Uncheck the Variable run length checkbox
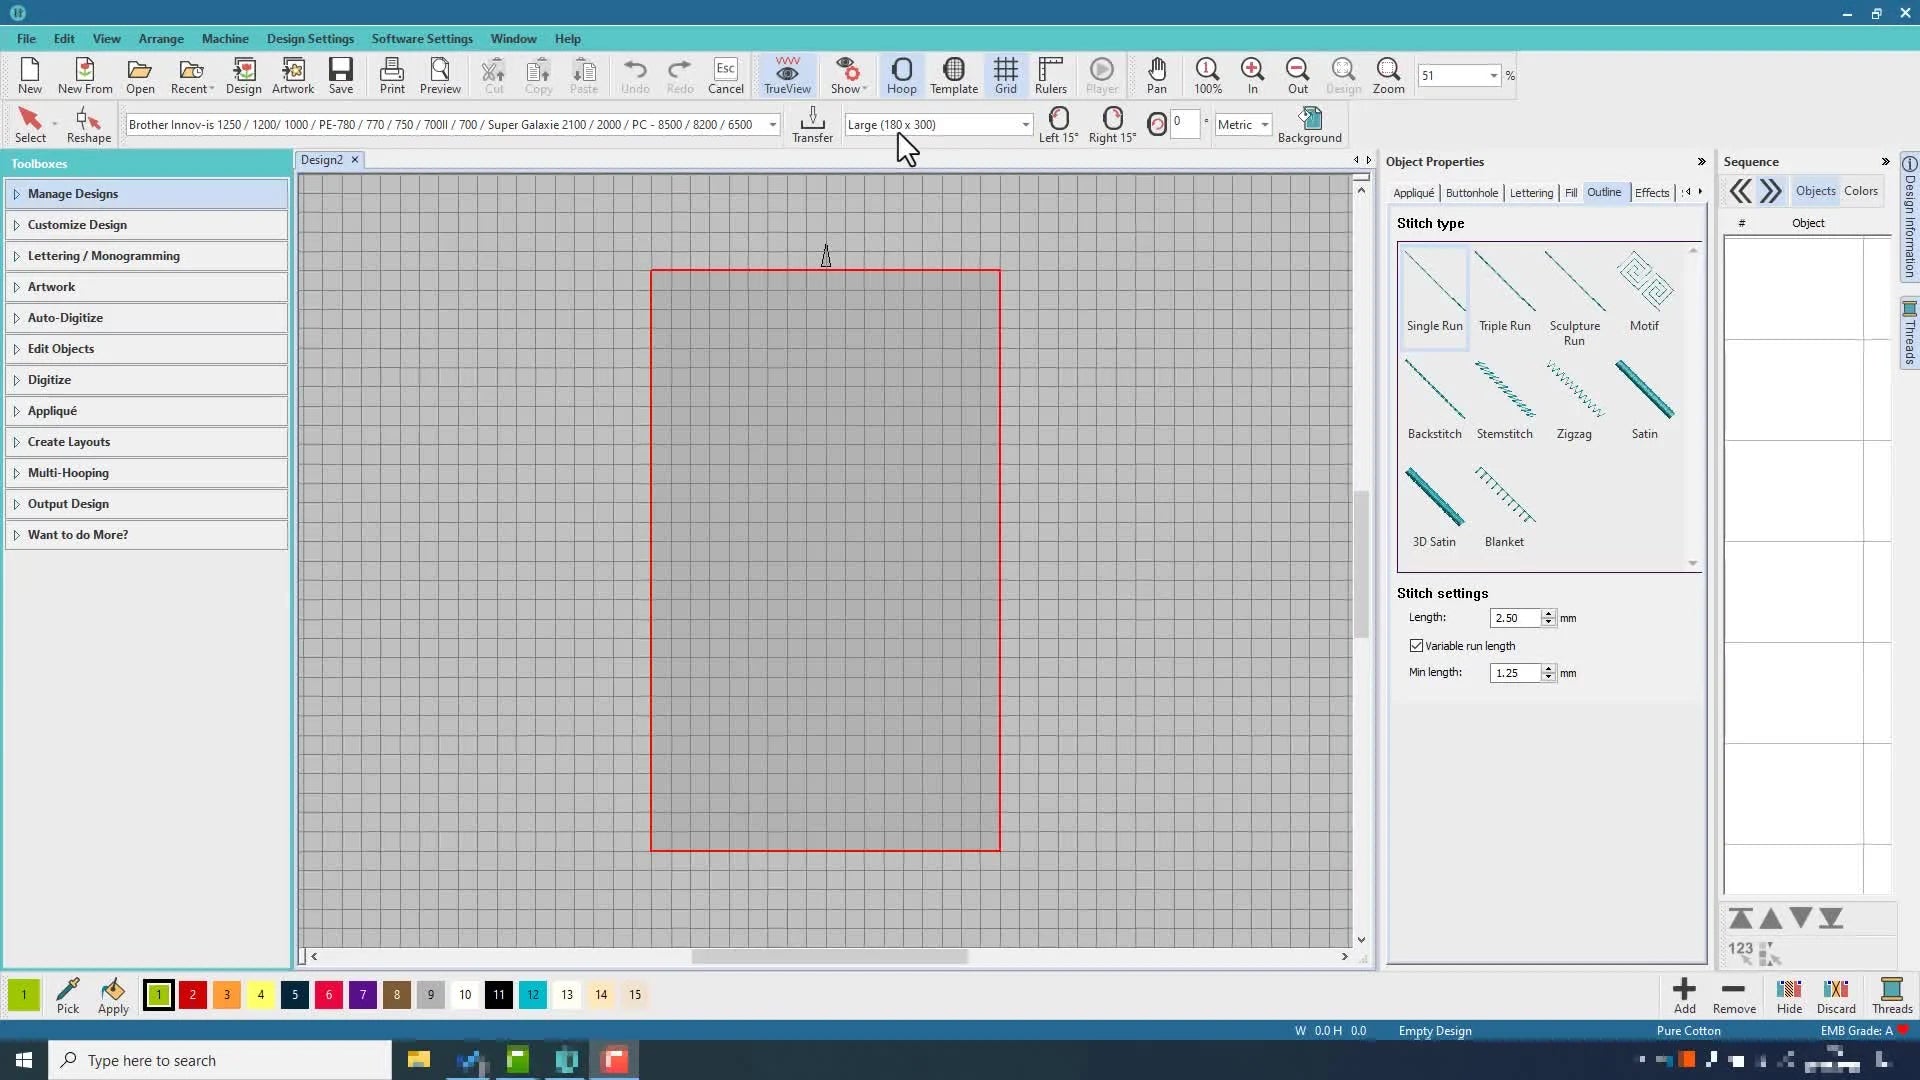This screenshot has width=1920, height=1080. coord(1417,645)
